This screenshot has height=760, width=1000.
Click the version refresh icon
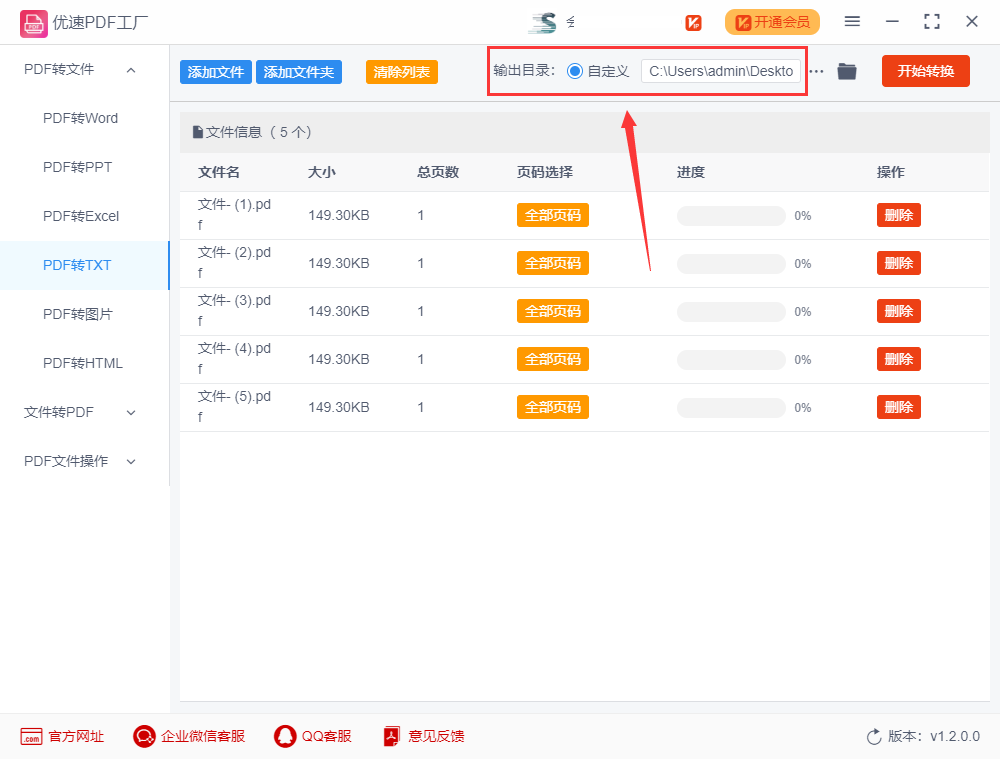874,736
